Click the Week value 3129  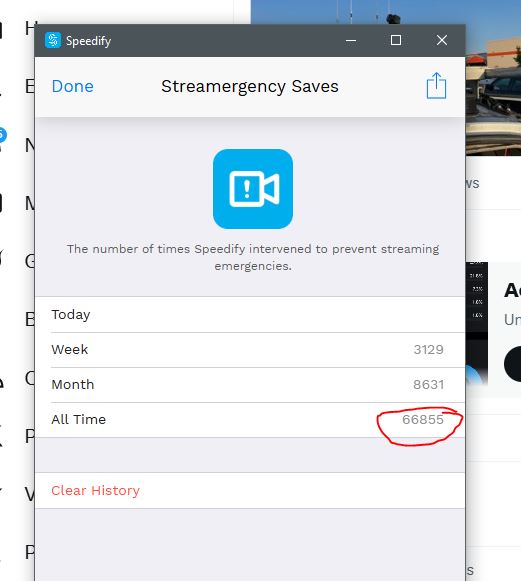point(428,349)
